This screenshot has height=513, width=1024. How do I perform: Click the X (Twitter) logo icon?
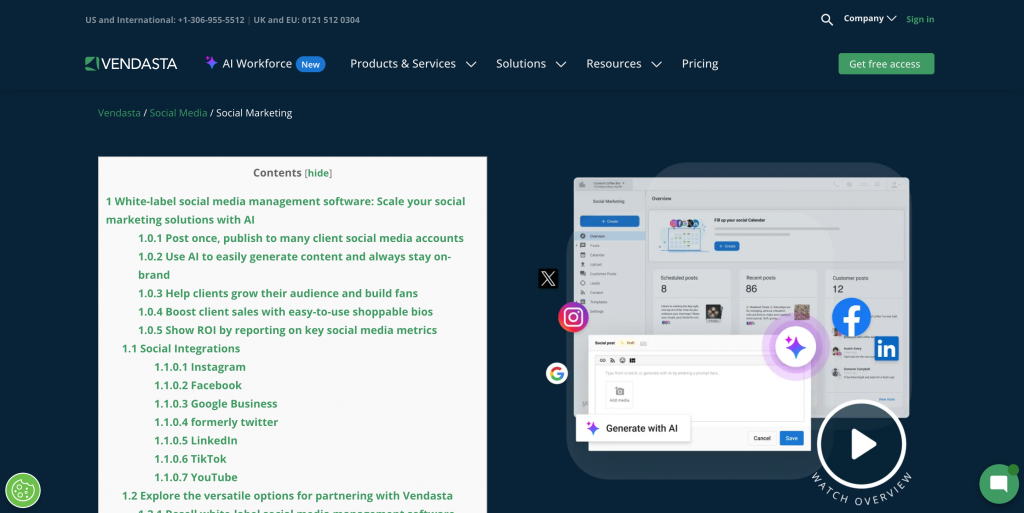click(x=548, y=278)
